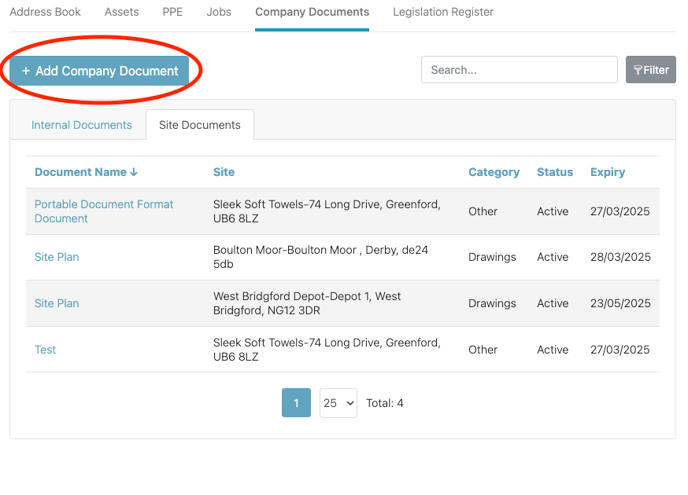Click Other category in Test row
The image size is (688, 495).
[x=483, y=350]
